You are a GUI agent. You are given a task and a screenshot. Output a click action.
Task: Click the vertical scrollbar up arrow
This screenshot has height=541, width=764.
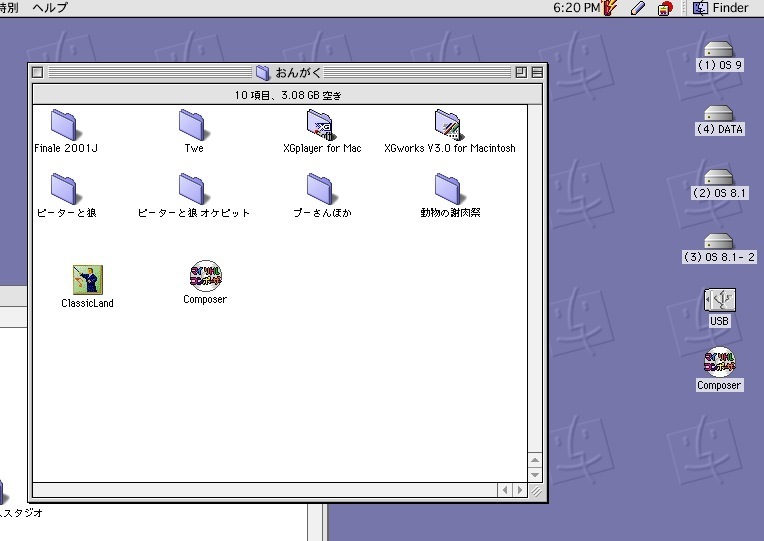535,460
